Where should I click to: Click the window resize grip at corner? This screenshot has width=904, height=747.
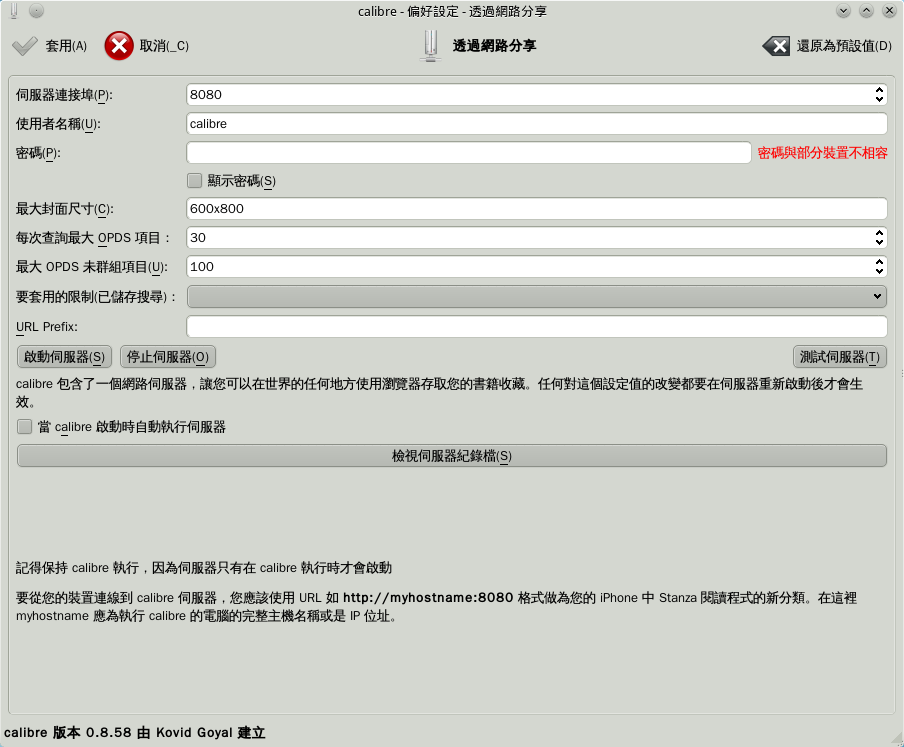click(x=897, y=740)
